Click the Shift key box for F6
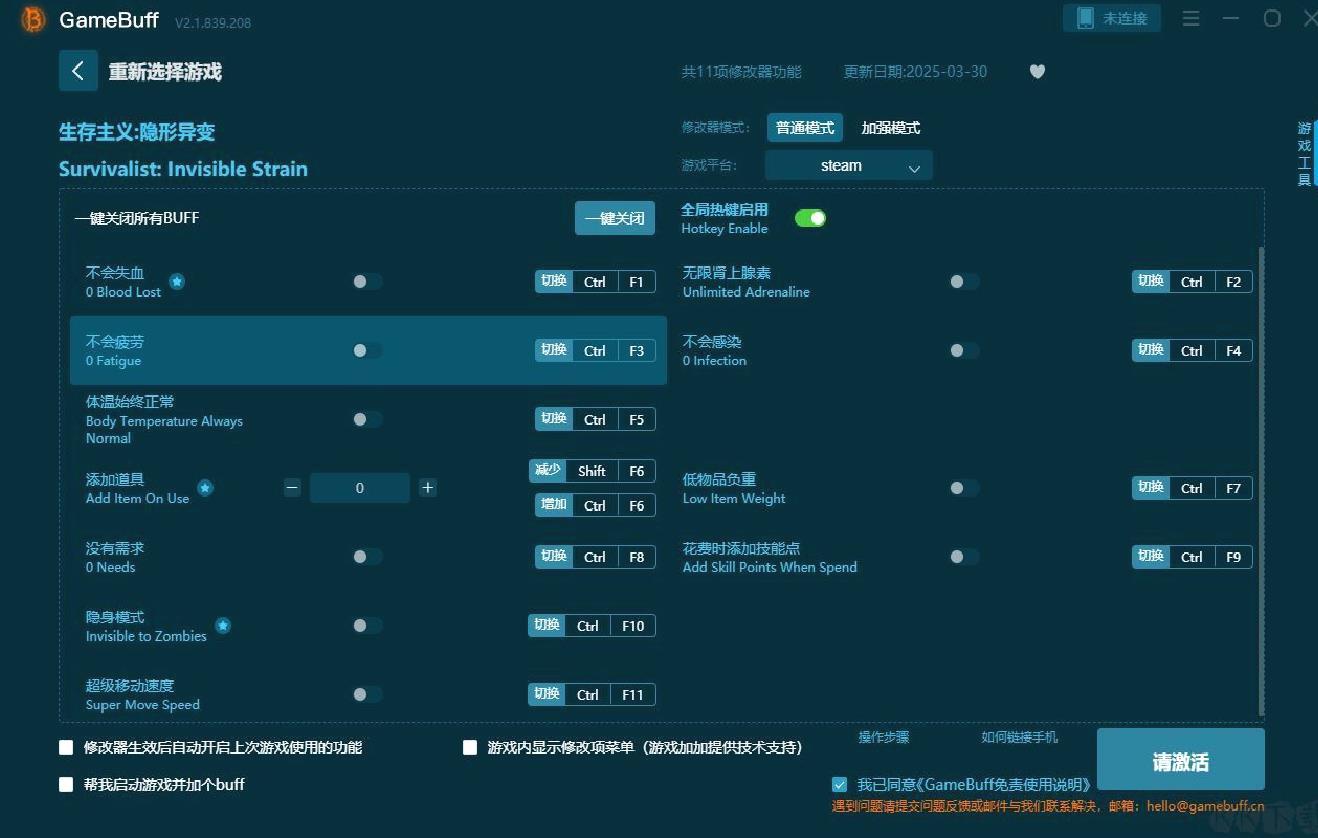 tap(592, 471)
